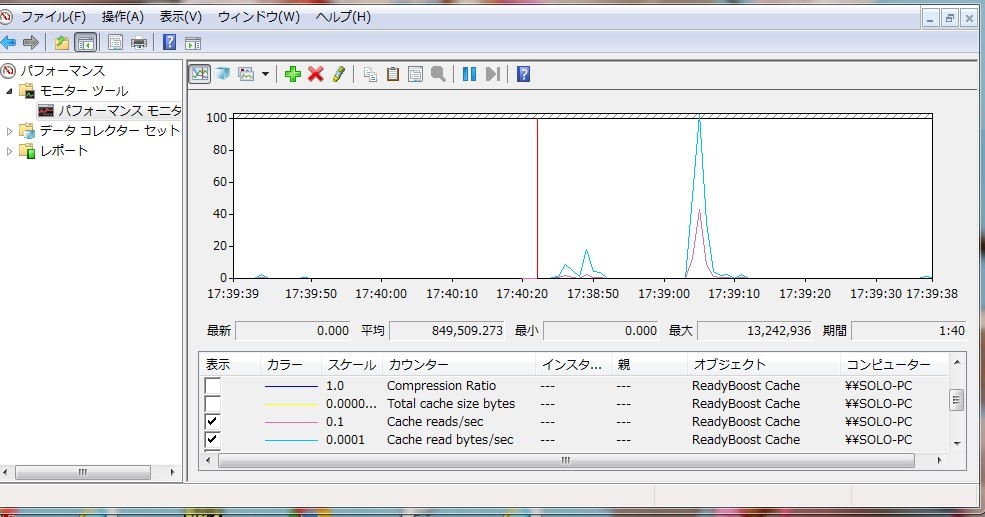Delete selected counter with red X
Viewport: 985px width, 517px height.
(316, 74)
